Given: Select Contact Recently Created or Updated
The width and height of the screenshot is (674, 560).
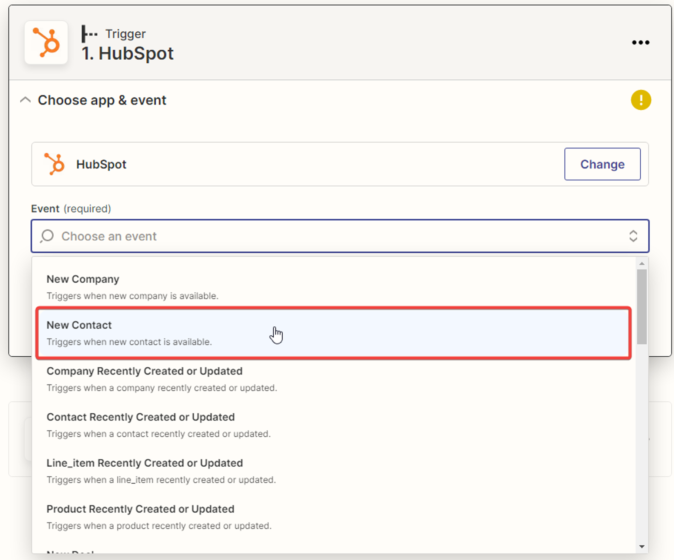Looking at the screenshot, I should pyautogui.click(x=334, y=425).
